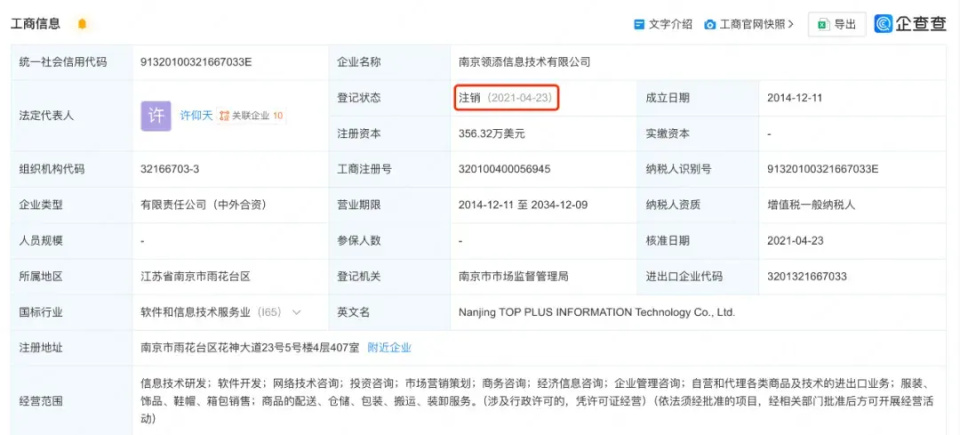
Task: Select company name 南京领添信息技术有限公司
Action: coord(524,62)
